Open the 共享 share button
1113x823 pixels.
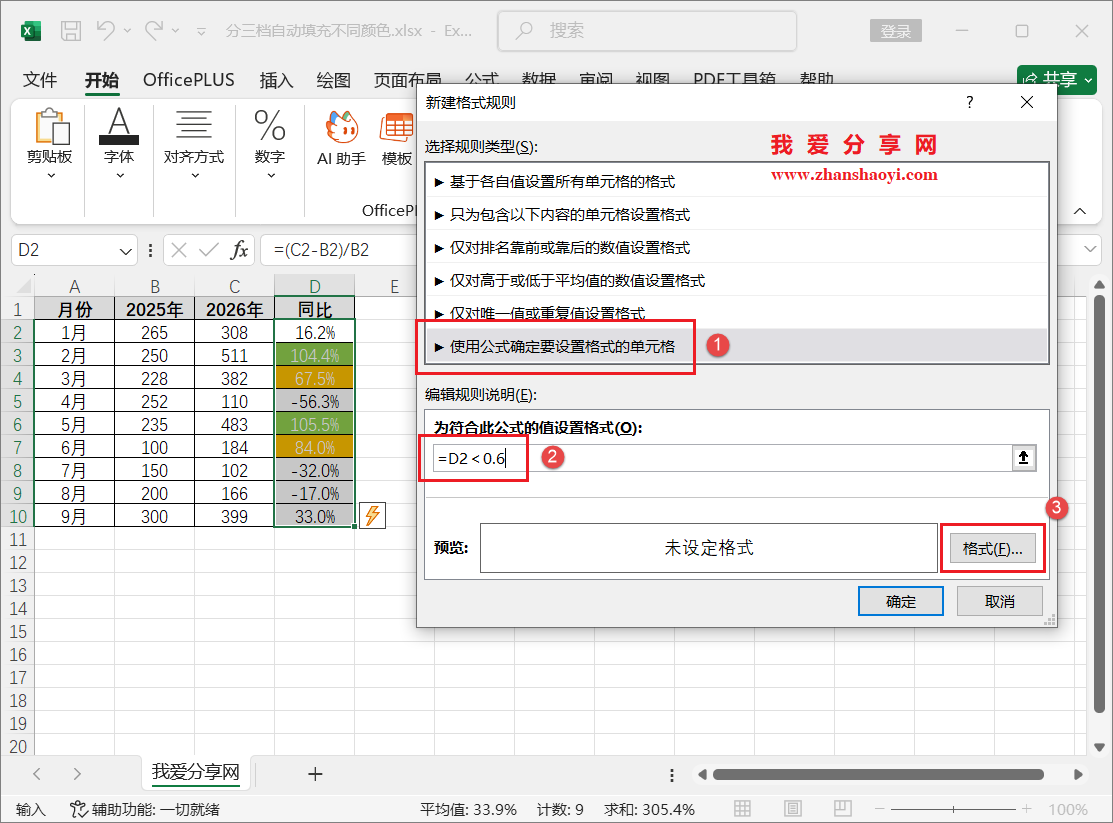[x=1057, y=80]
